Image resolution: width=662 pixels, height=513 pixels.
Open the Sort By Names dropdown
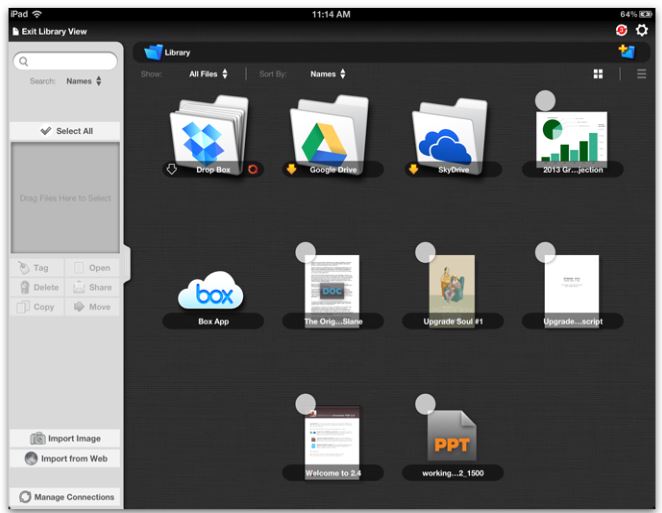click(328, 74)
